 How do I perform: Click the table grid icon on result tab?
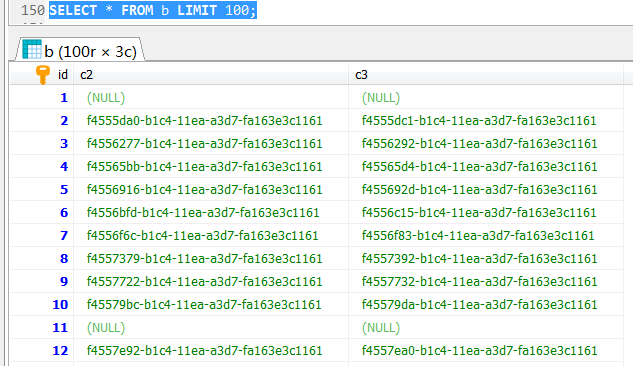[32, 49]
